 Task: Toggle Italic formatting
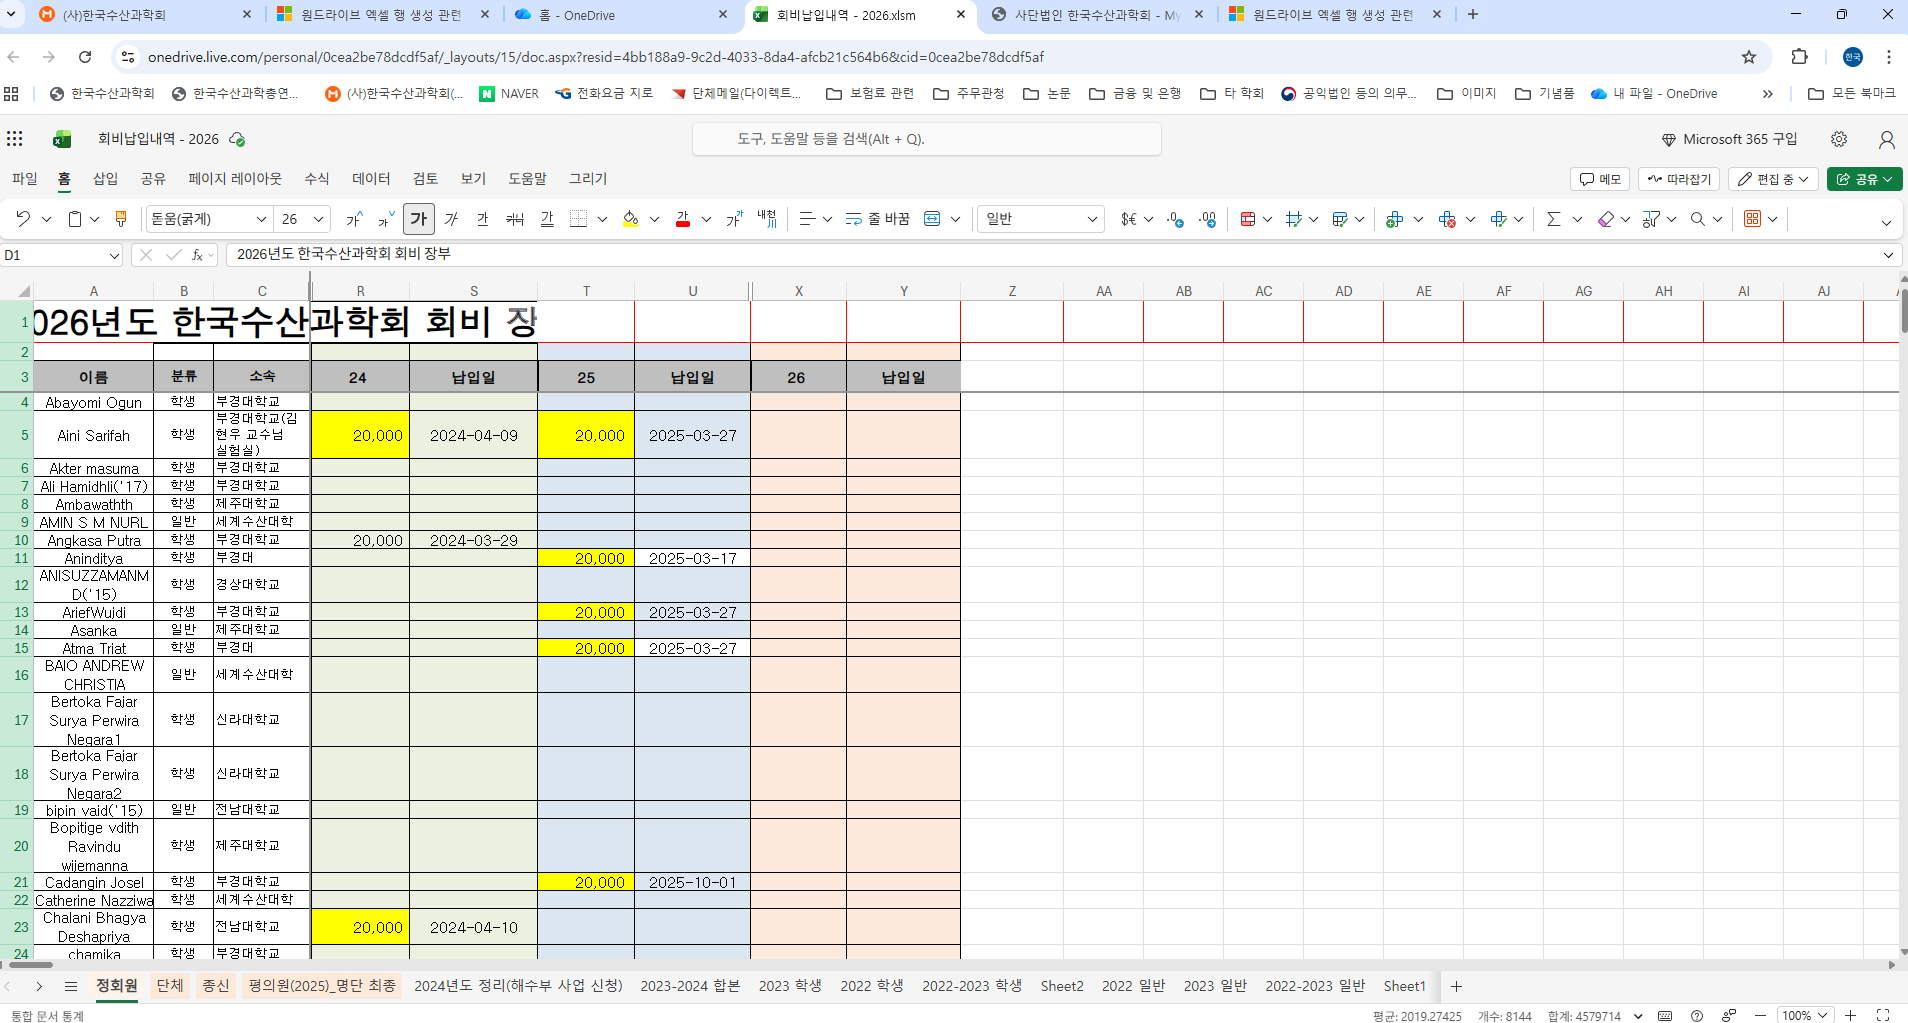tap(451, 219)
